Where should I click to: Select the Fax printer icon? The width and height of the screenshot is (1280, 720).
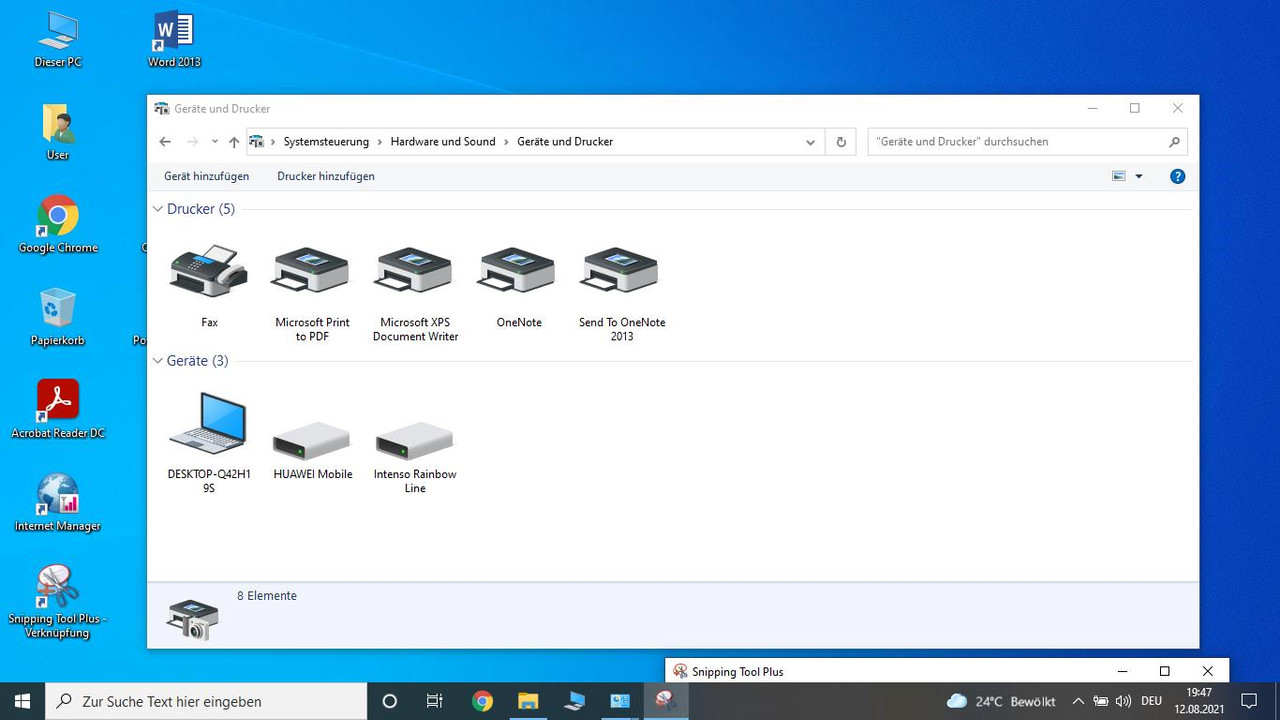pos(208,271)
